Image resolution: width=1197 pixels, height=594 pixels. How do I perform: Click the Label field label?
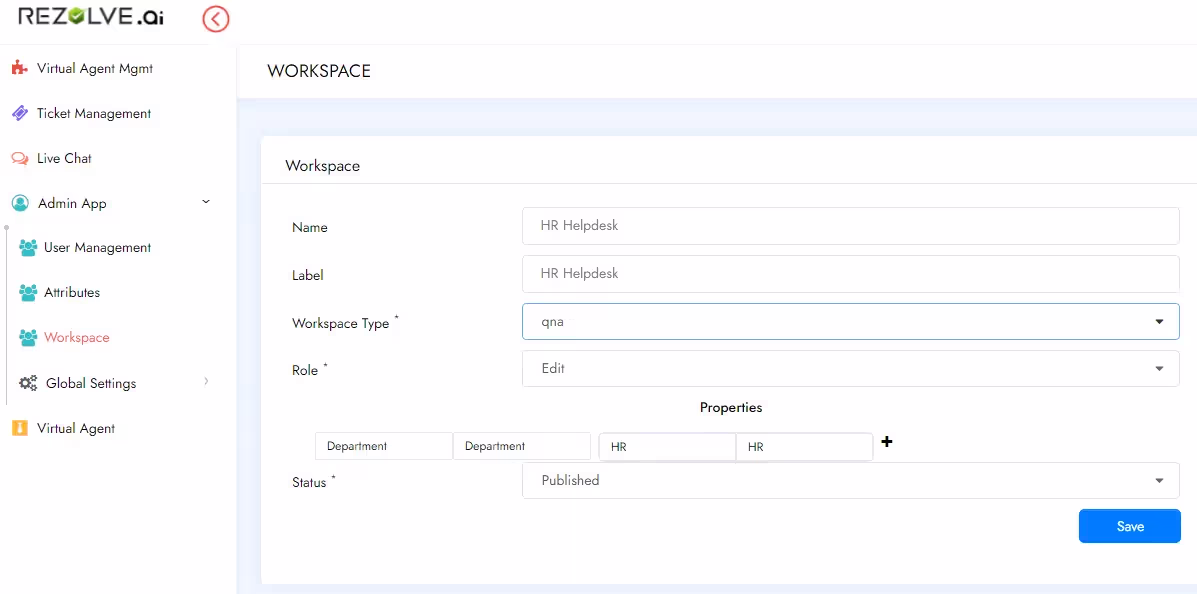[x=308, y=275]
